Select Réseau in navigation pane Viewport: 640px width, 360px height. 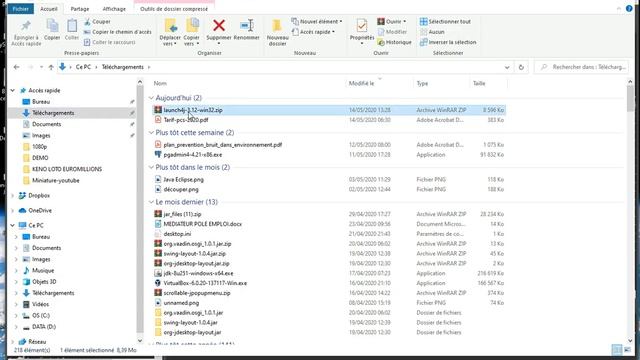click(x=37, y=342)
